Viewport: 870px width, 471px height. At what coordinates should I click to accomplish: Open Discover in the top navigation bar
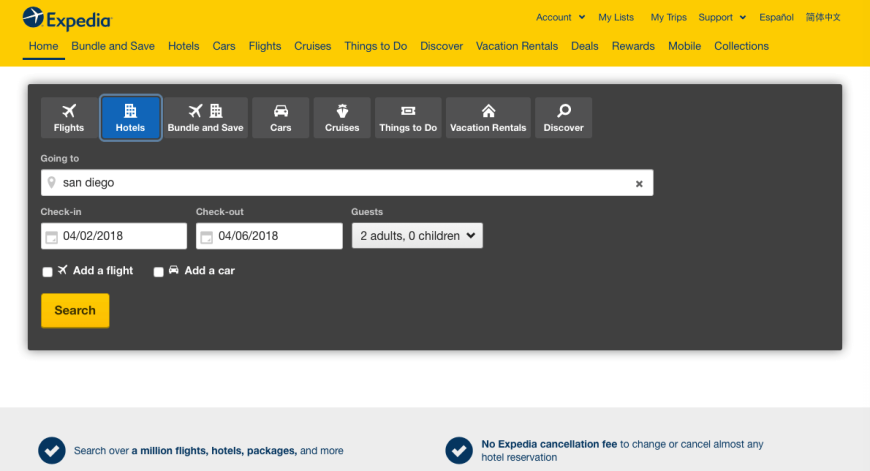(441, 46)
